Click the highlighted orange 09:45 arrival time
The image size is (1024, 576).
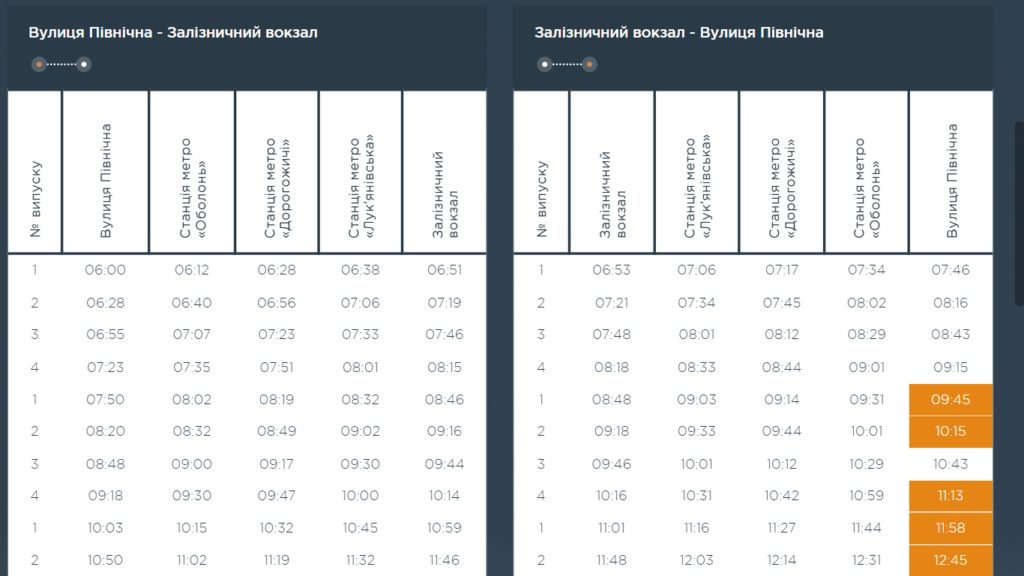950,400
